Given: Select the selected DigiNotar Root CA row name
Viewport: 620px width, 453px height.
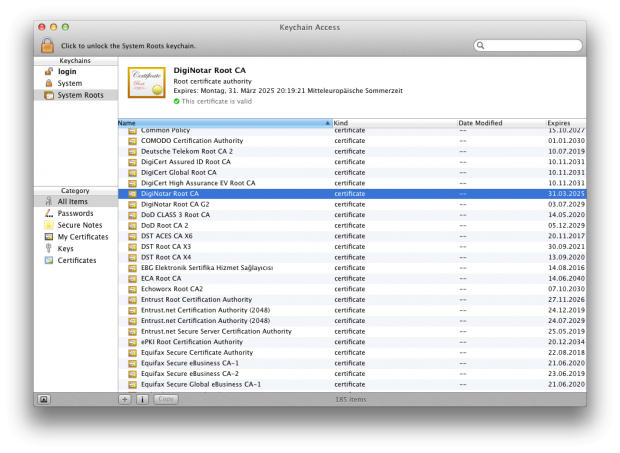Looking at the screenshot, I should pos(170,194).
